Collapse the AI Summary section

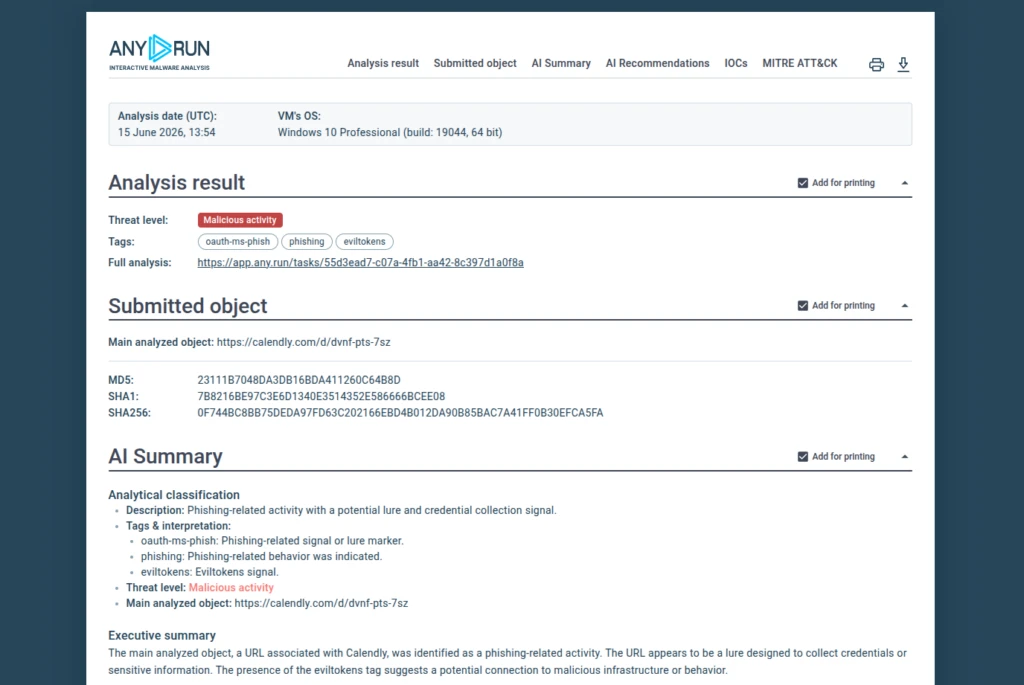pos(904,456)
